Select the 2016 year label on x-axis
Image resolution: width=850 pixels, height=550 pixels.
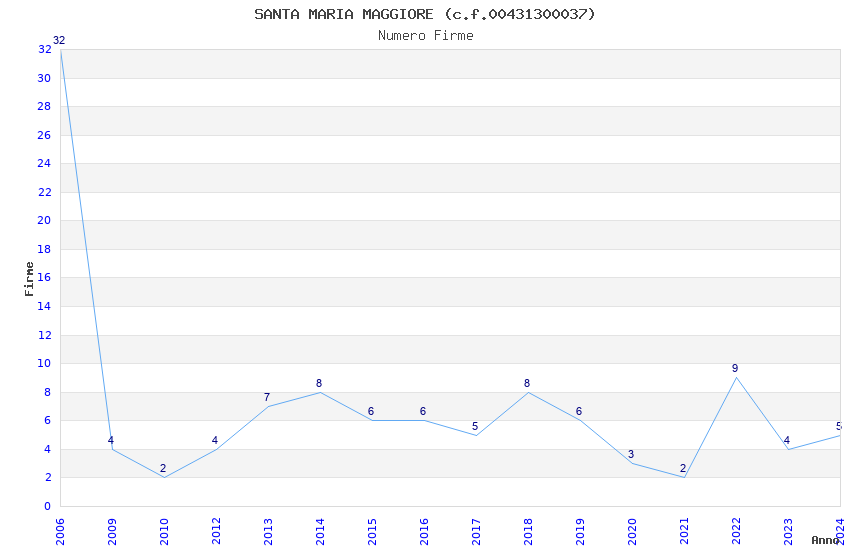(424, 532)
